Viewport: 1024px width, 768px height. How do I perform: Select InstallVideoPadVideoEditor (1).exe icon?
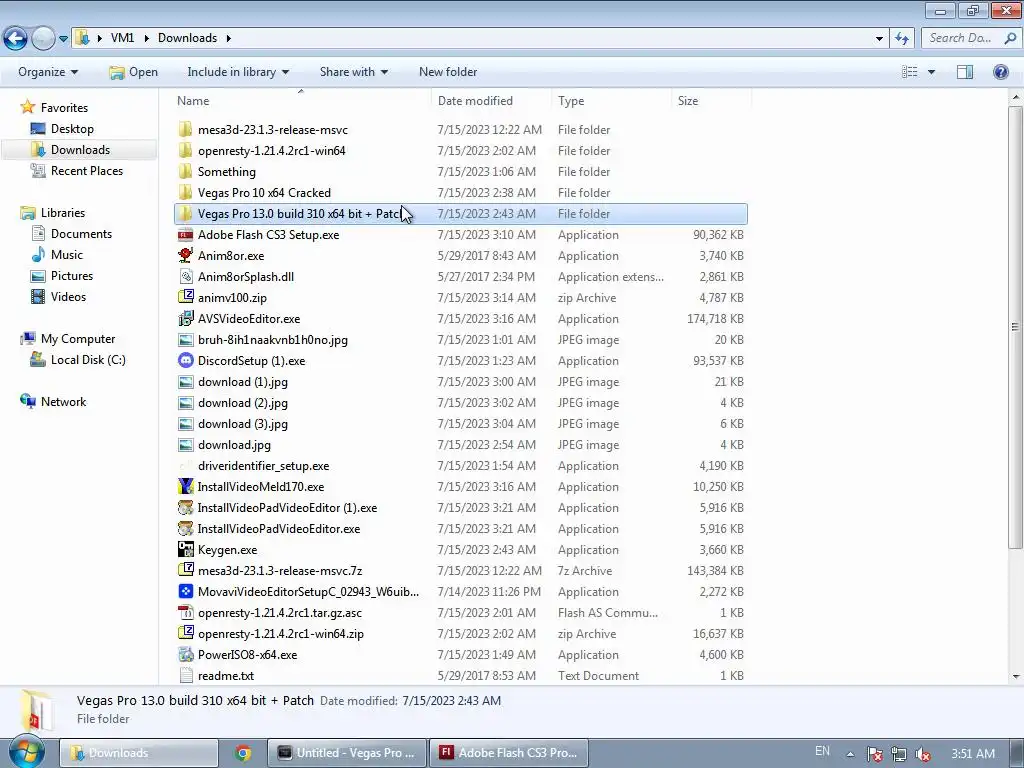click(x=185, y=507)
